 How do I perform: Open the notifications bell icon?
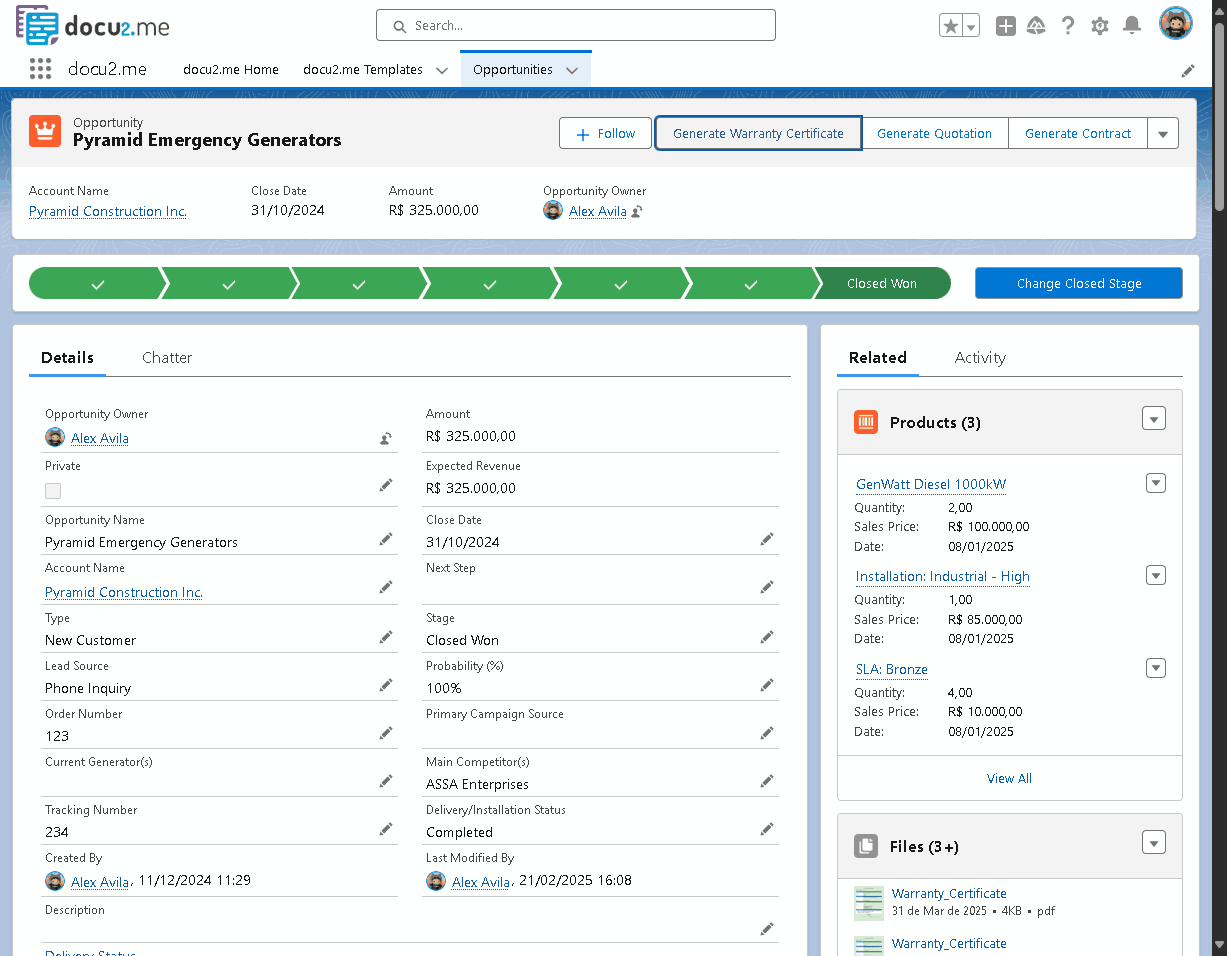click(x=1132, y=26)
